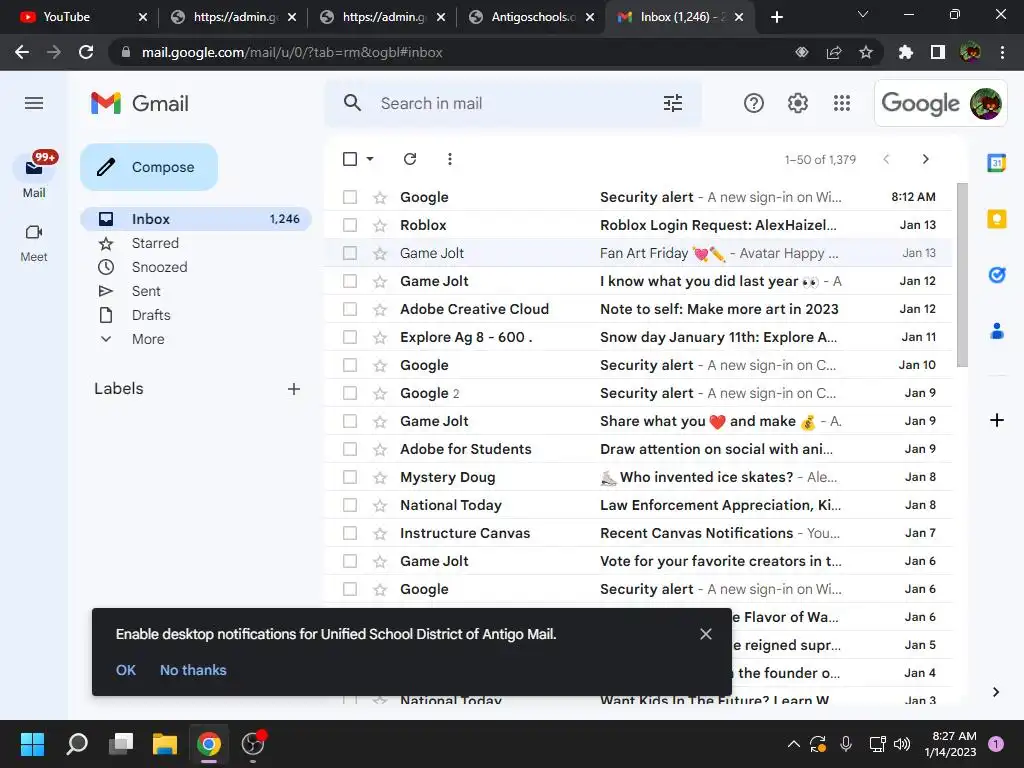Open the Meet section in side rail
The image size is (1024, 768).
34,242
